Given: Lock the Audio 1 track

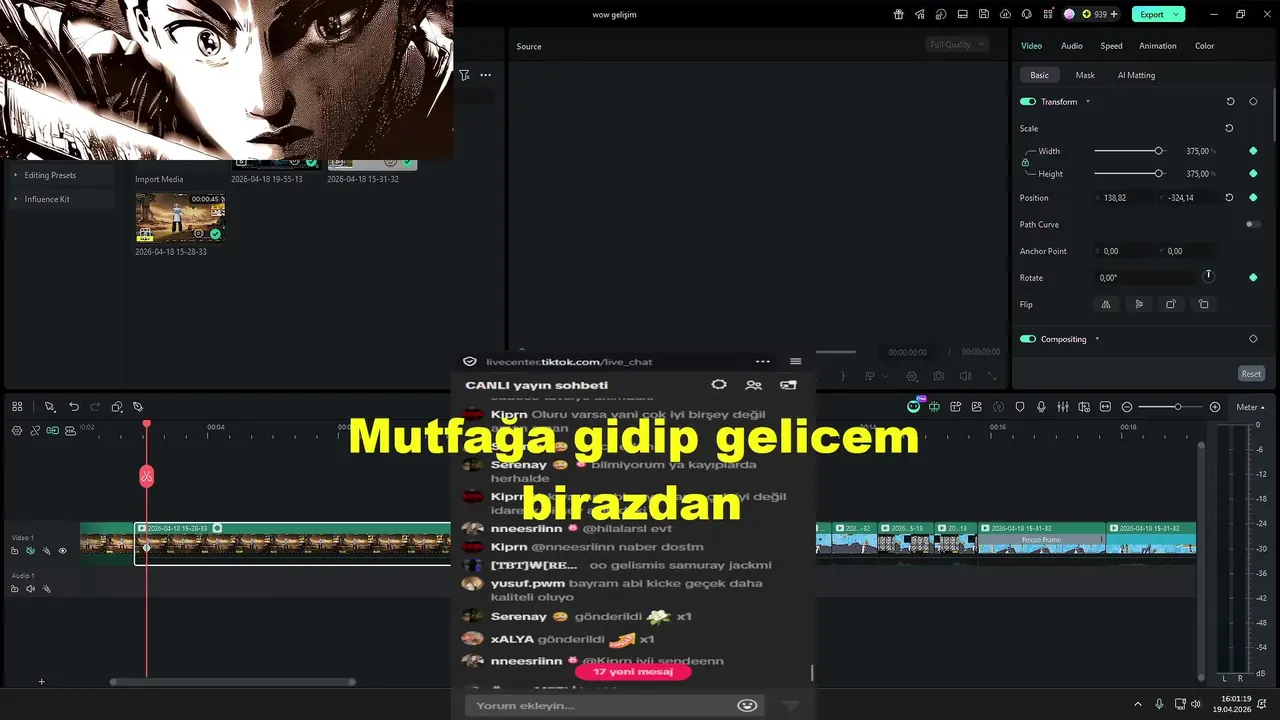Looking at the screenshot, I should coord(15,589).
